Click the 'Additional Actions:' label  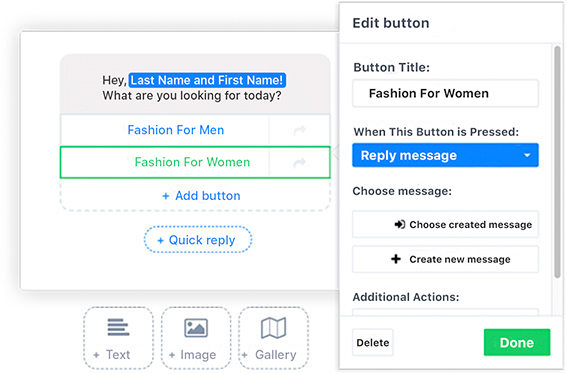pos(406,297)
